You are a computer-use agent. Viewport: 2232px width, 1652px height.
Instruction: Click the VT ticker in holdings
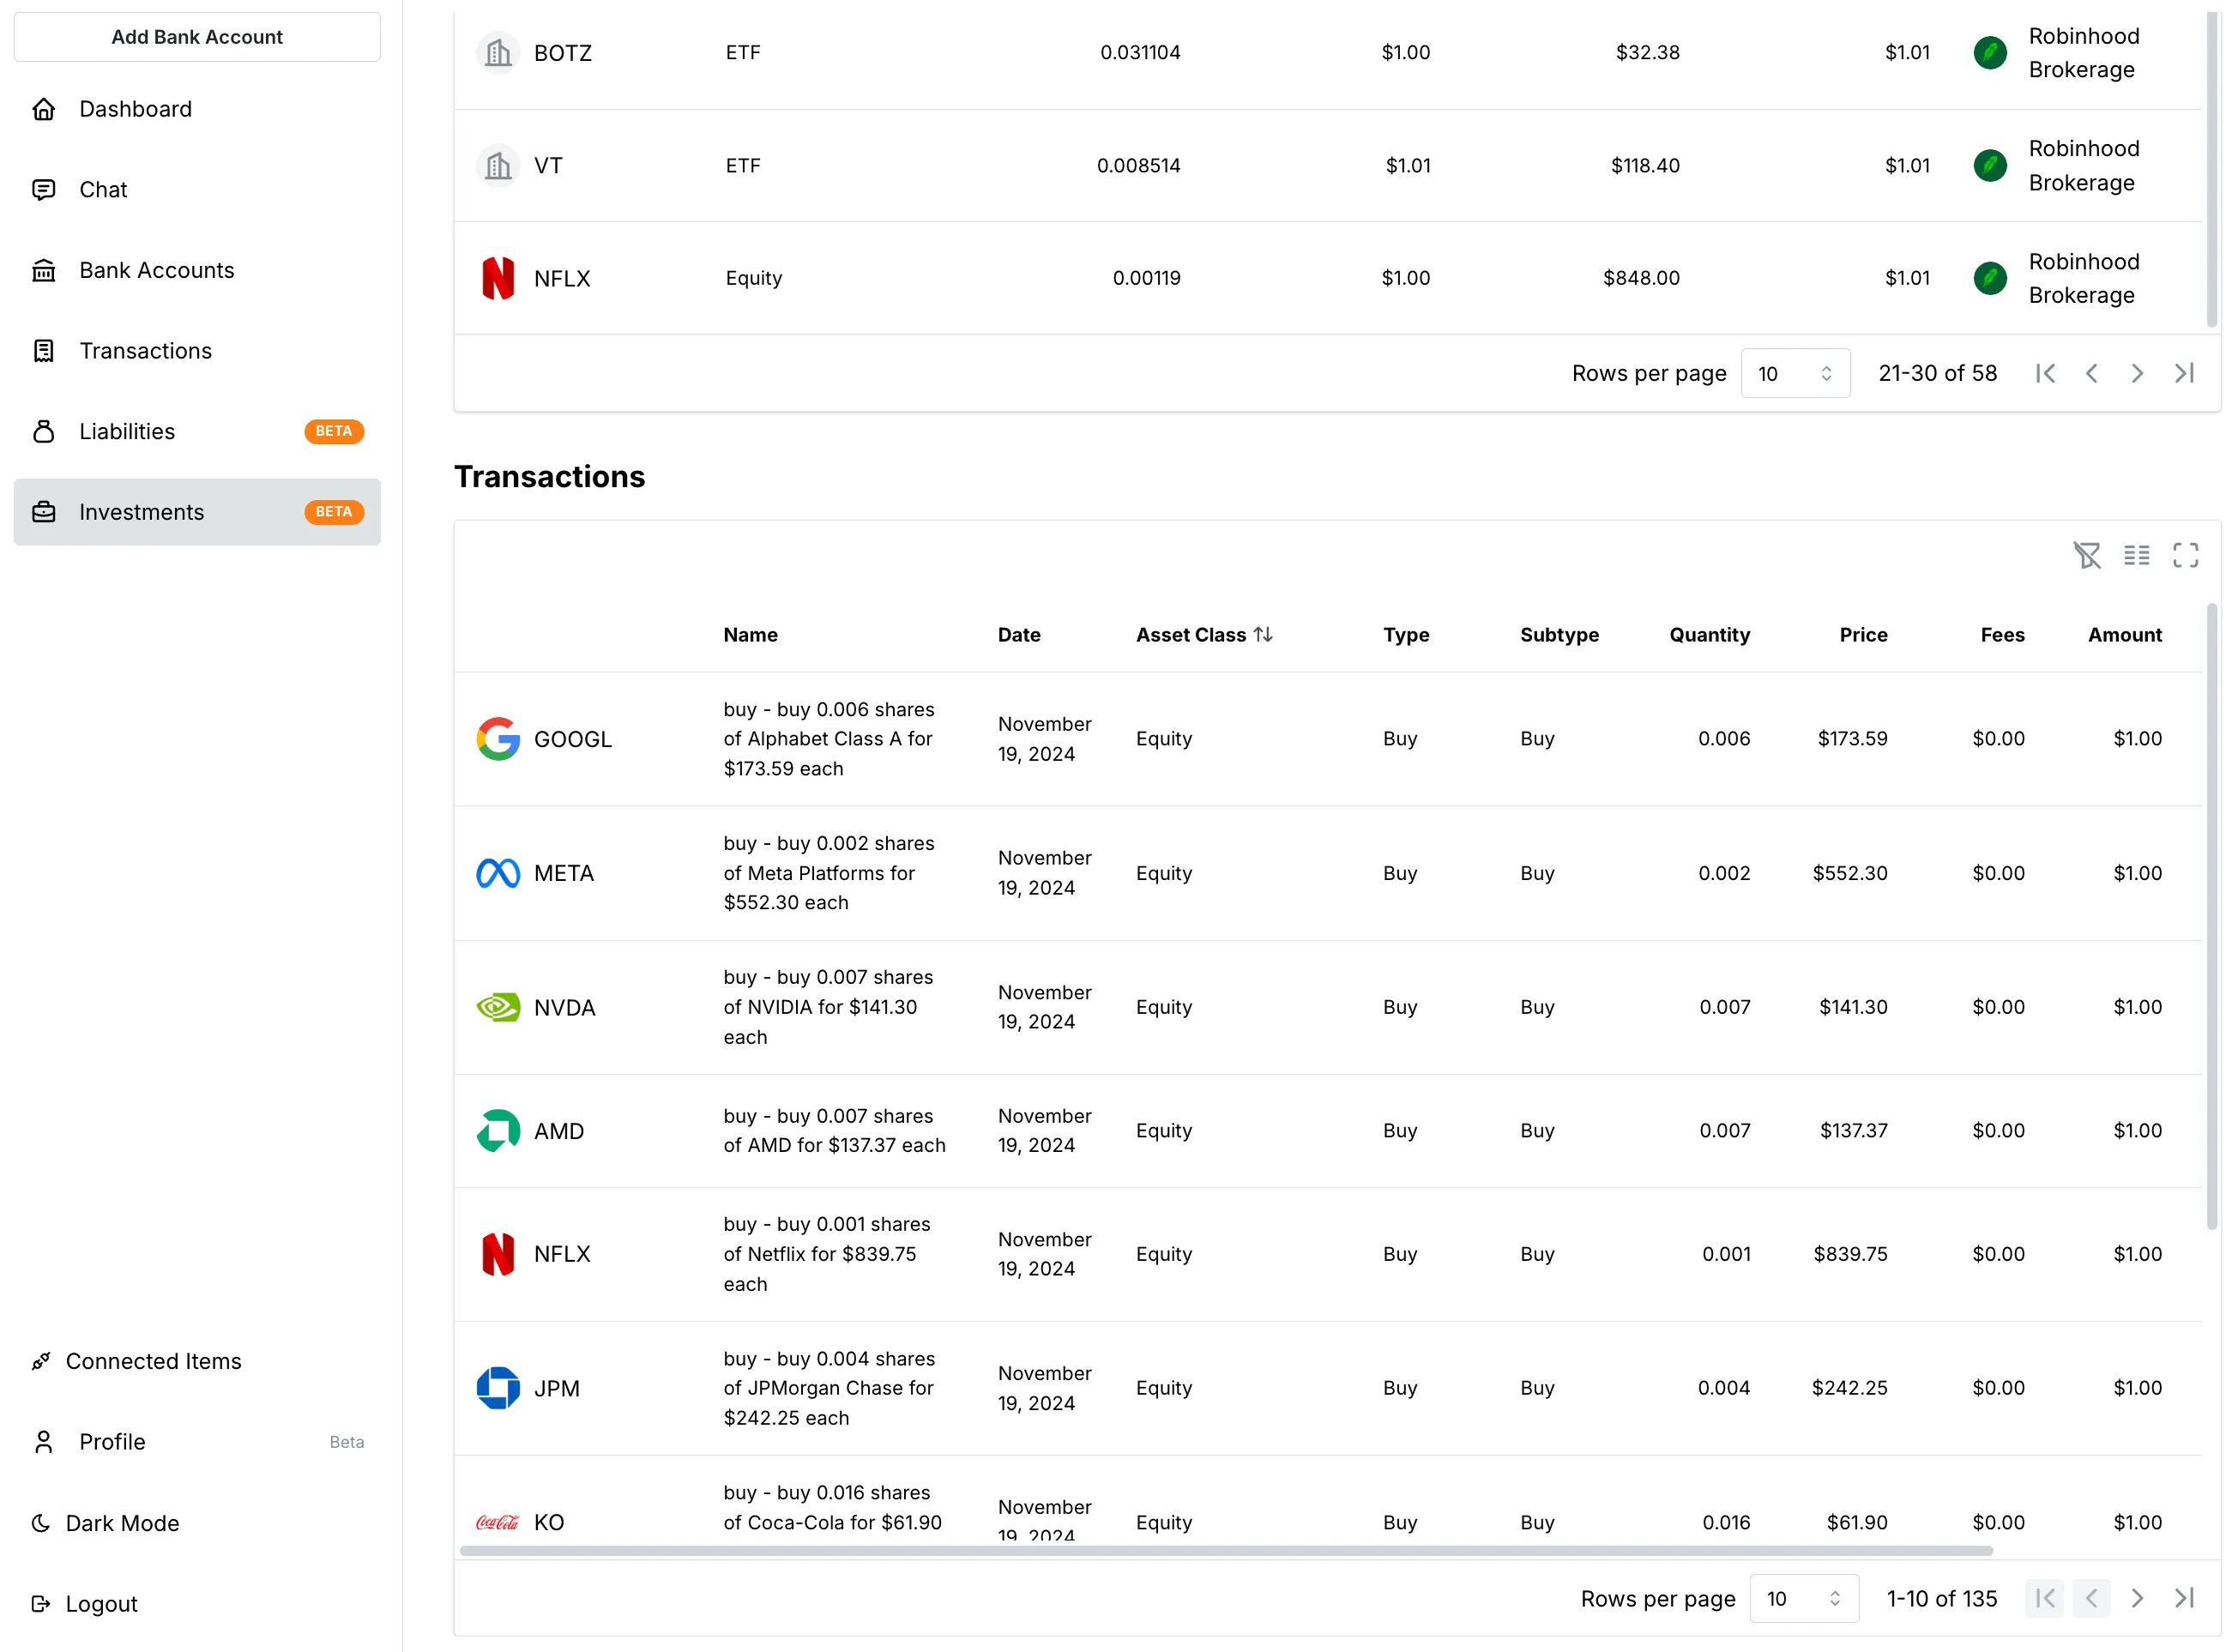pos(548,166)
